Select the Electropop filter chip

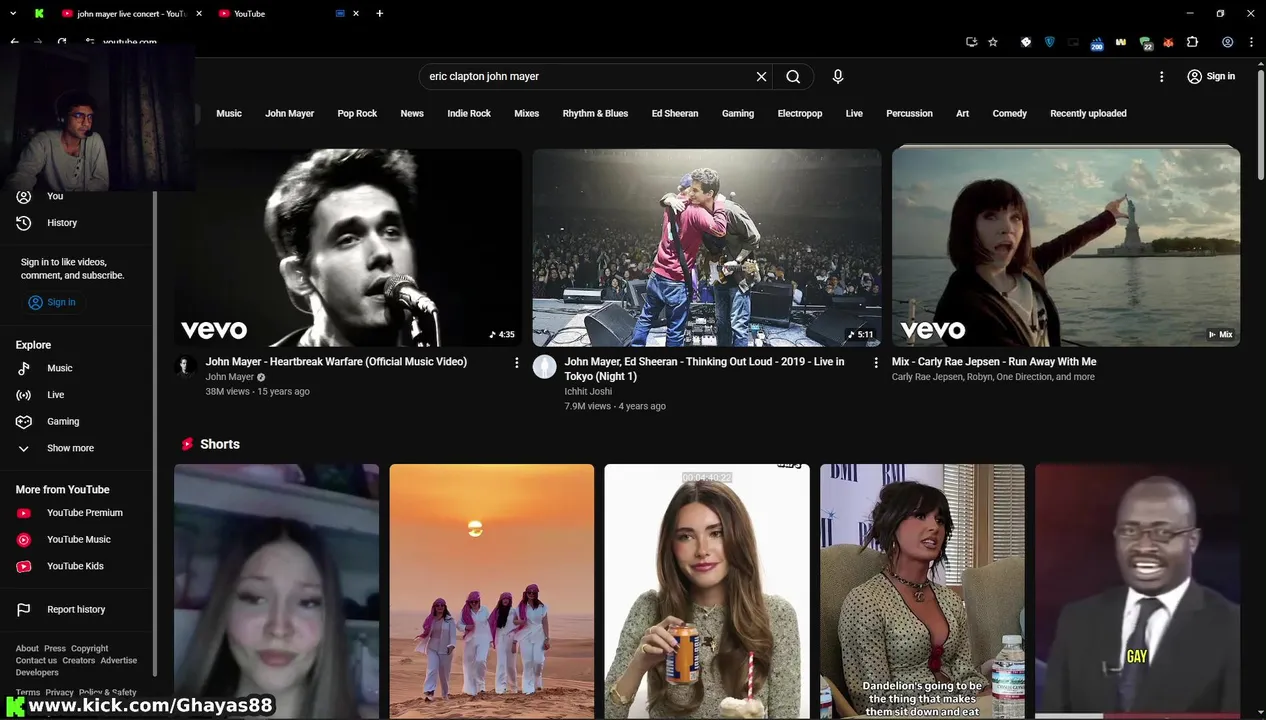800,114
